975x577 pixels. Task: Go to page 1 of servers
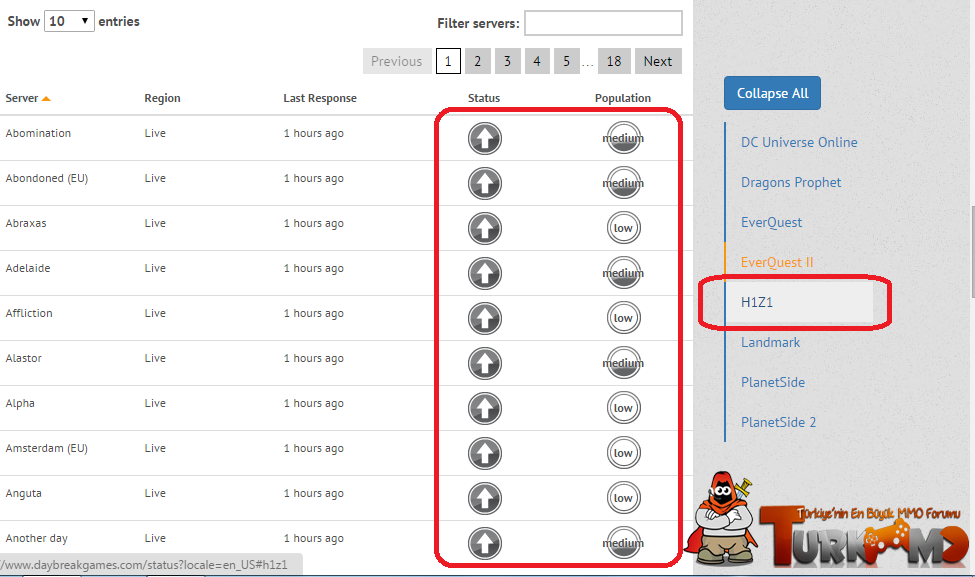coord(448,61)
